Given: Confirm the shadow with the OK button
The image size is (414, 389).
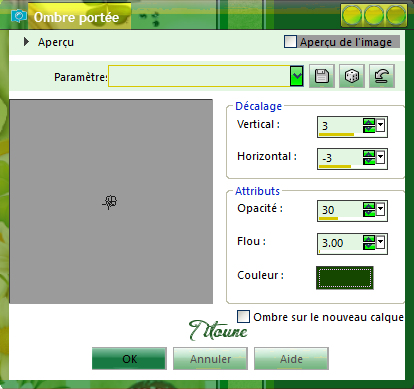Looking at the screenshot, I should (x=129, y=359).
